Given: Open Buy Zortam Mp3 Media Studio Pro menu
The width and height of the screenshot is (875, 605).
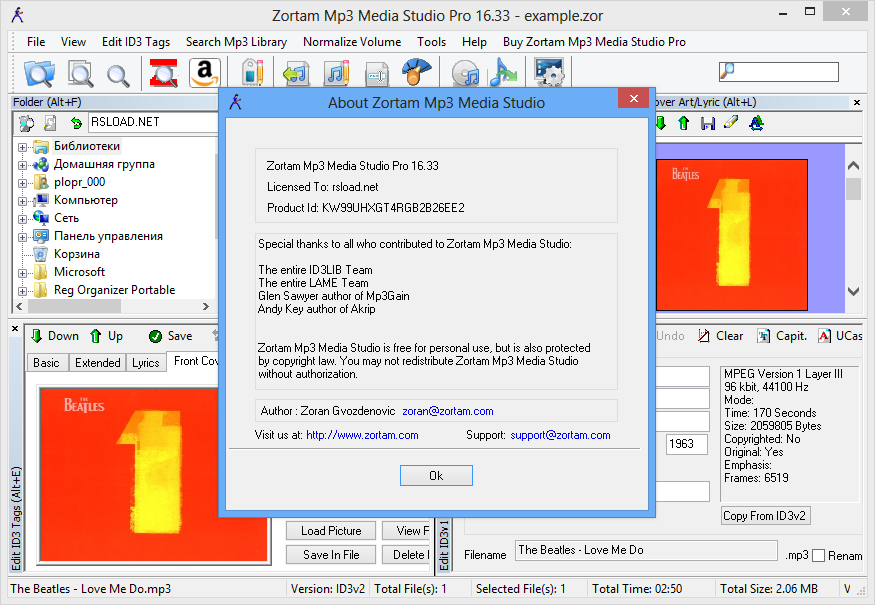Looking at the screenshot, I should (594, 42).
